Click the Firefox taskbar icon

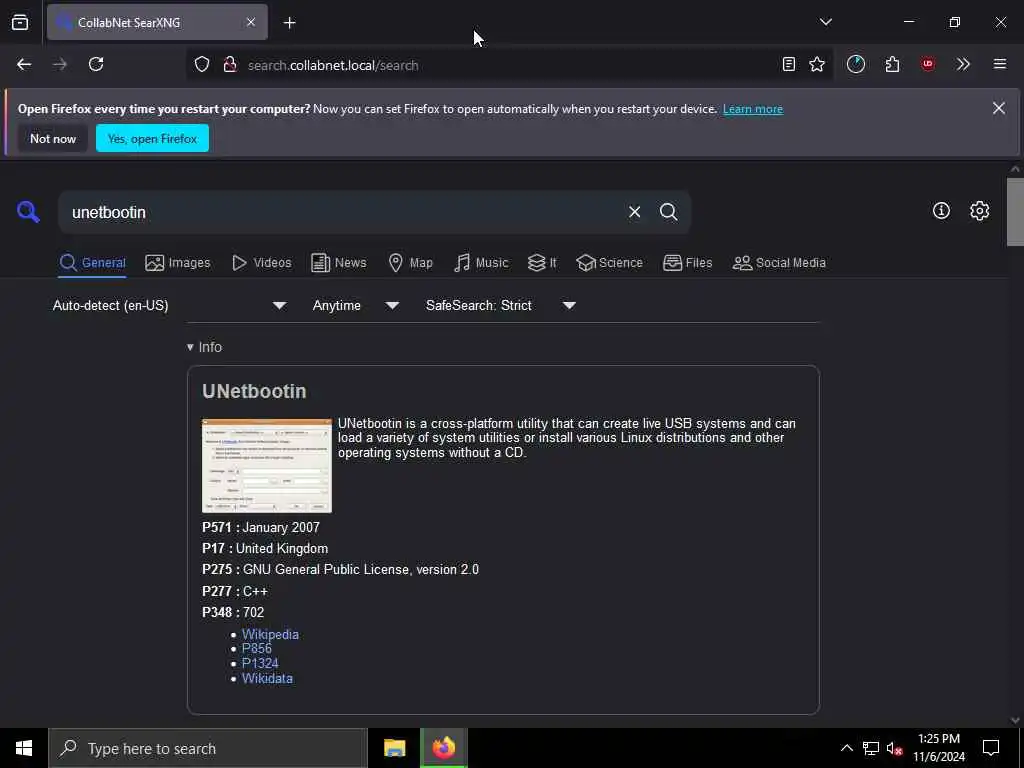point(443,748)
